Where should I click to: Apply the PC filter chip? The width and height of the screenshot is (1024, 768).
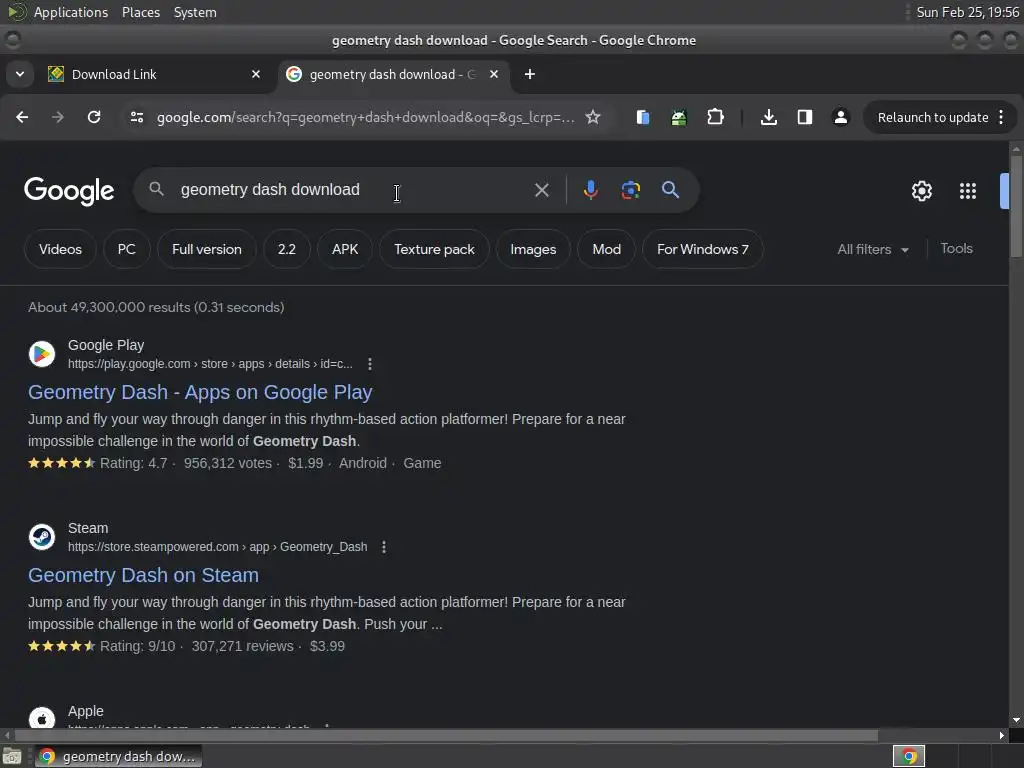click(x=127, y=249)
